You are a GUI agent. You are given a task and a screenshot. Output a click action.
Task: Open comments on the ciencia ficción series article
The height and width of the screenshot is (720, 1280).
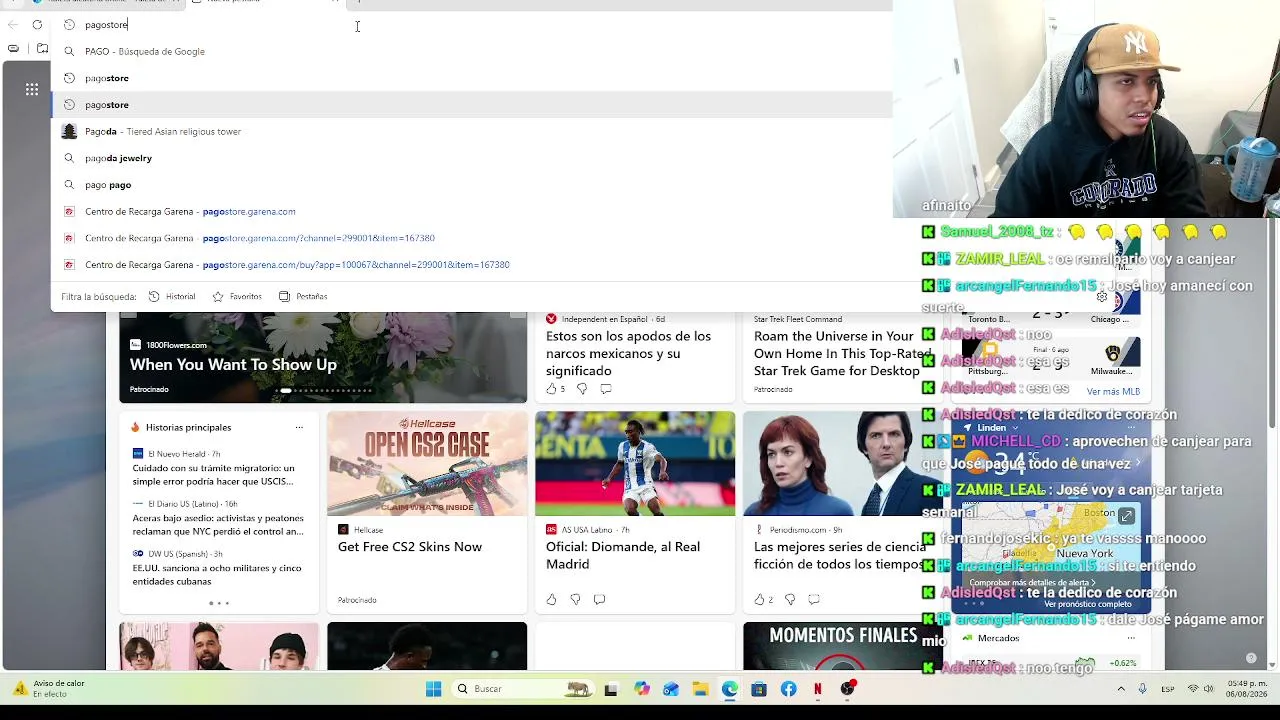814,599
